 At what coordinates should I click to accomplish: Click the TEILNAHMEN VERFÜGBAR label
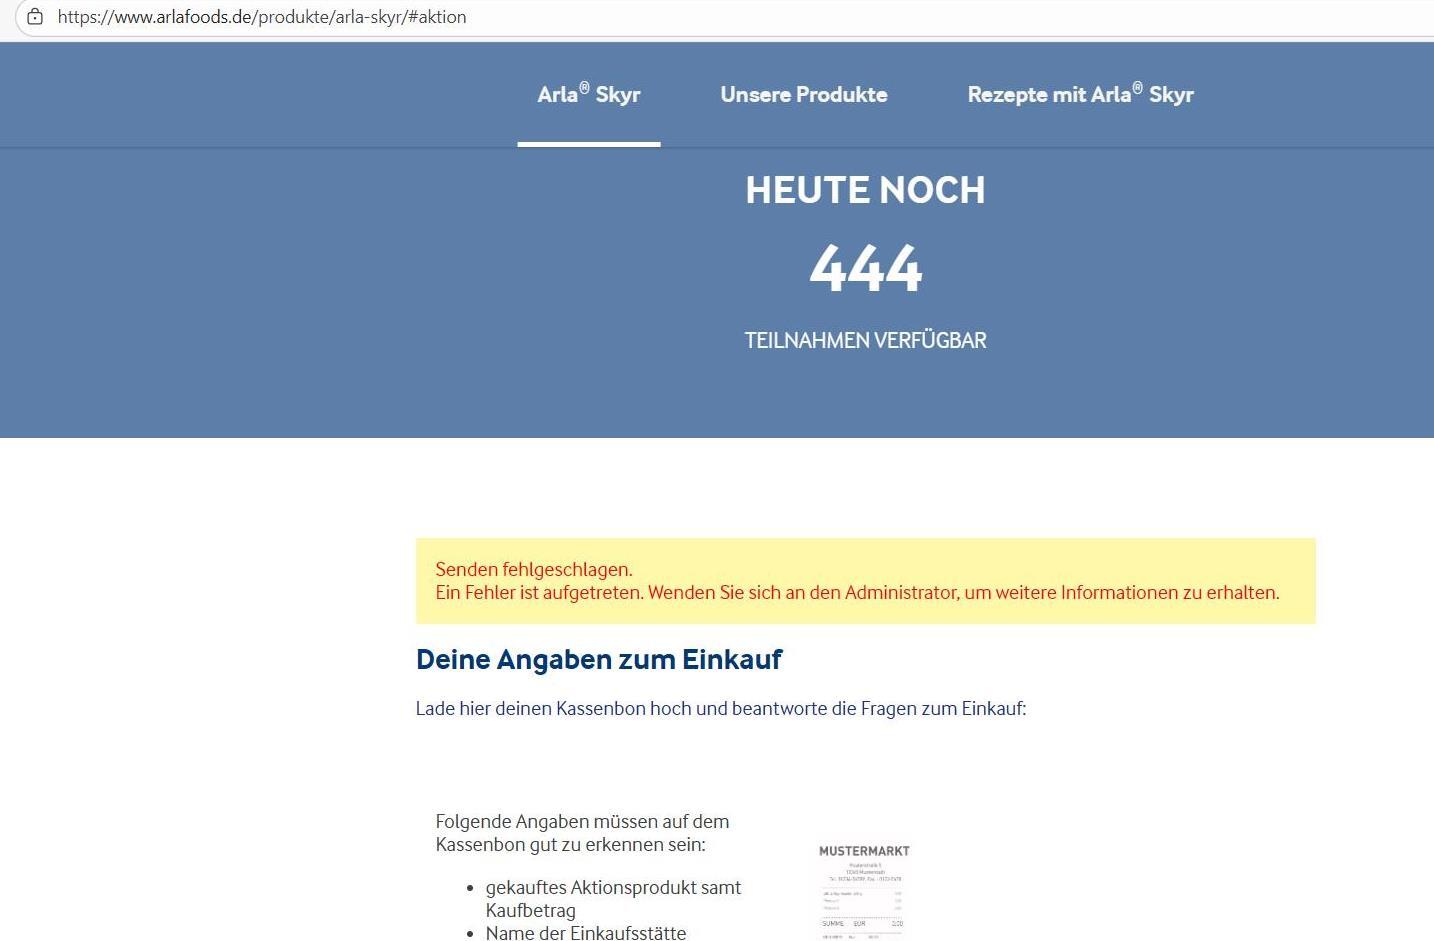point(865,341)
